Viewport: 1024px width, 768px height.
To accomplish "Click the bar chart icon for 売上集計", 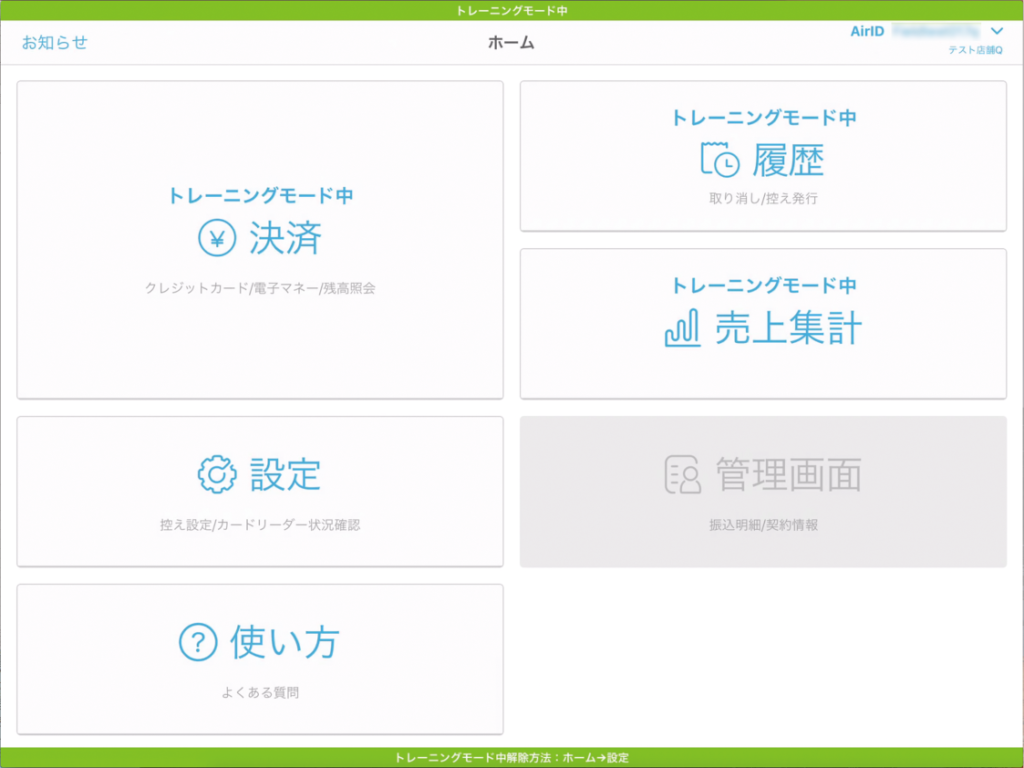I will [x=683, y=329].
